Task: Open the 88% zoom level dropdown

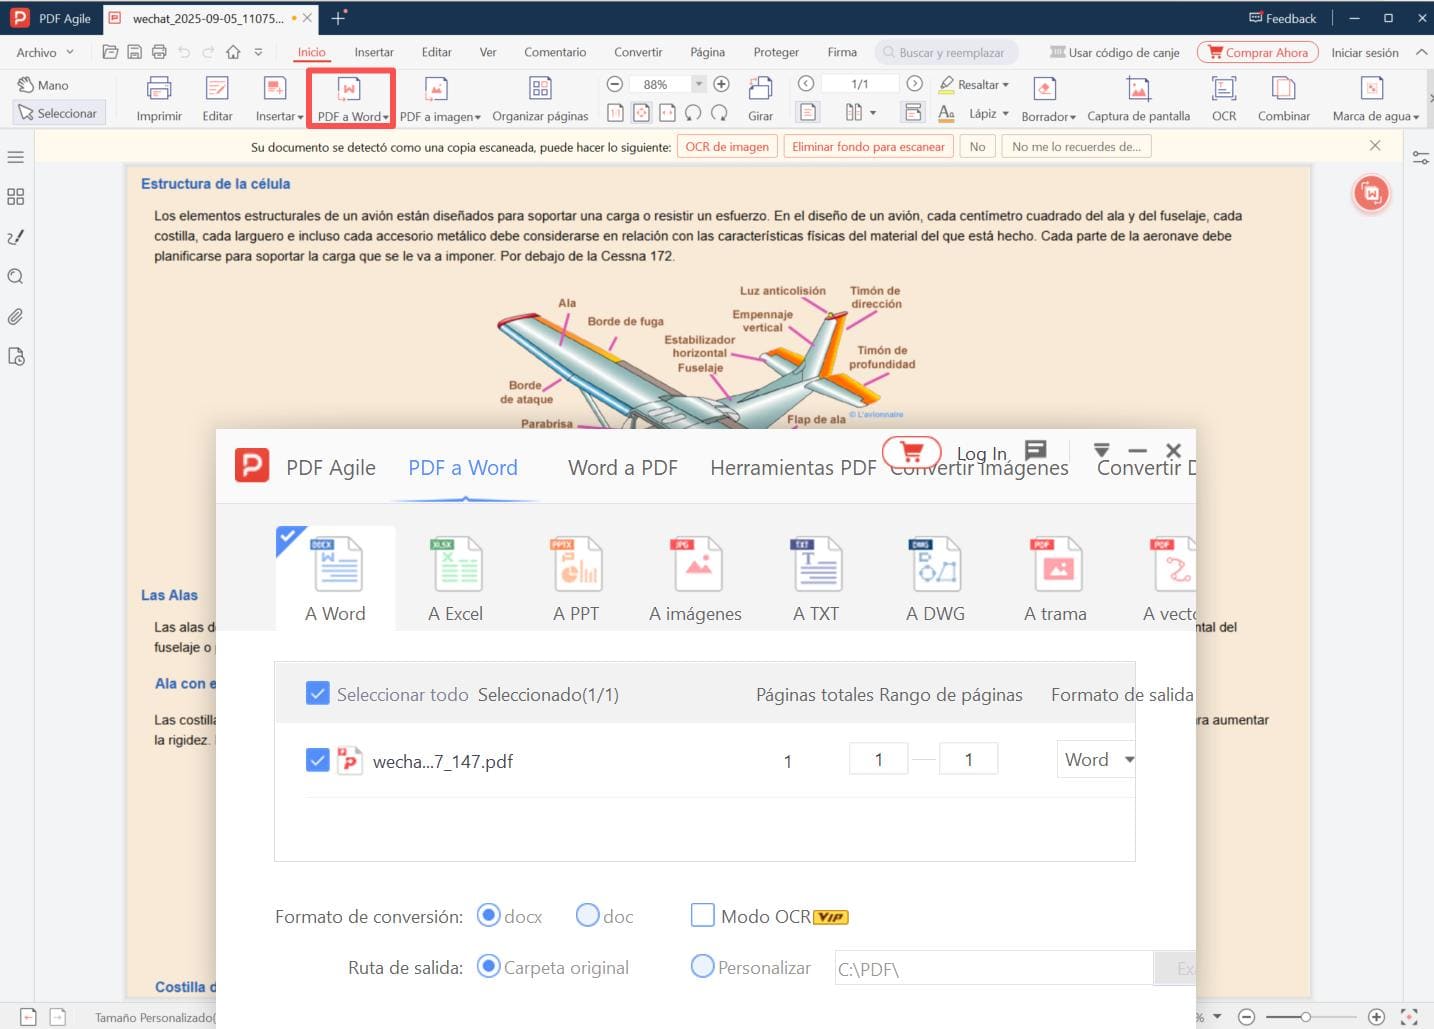Action: (699, 84)
